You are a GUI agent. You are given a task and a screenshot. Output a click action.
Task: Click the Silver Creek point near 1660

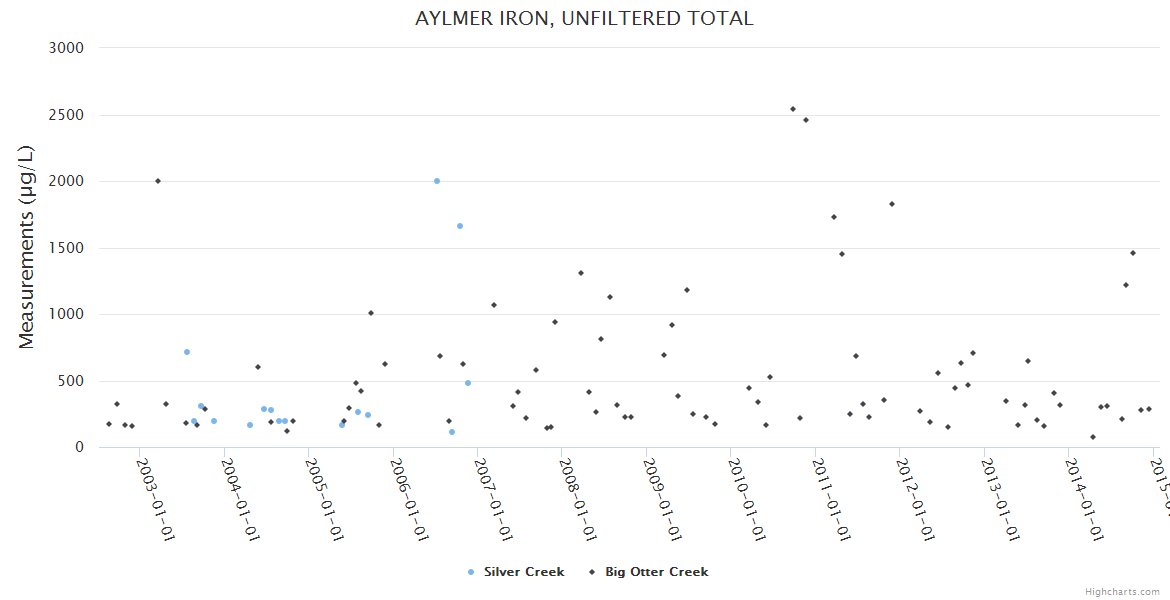tap(460, 226)
